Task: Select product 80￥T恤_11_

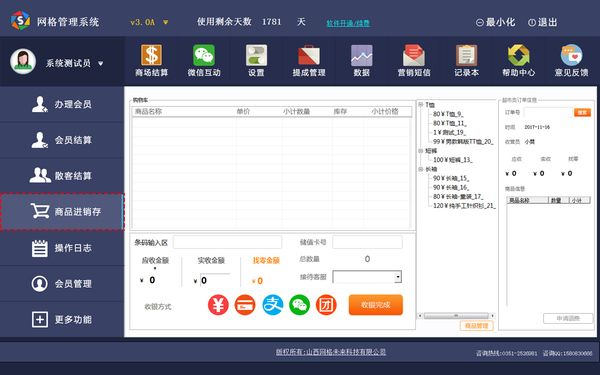Action: click(x=450, y=123)
